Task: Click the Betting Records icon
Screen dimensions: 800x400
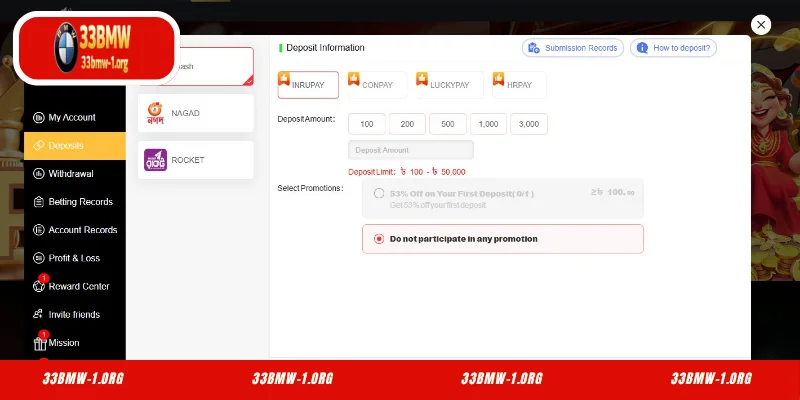Action: point(39,202)
